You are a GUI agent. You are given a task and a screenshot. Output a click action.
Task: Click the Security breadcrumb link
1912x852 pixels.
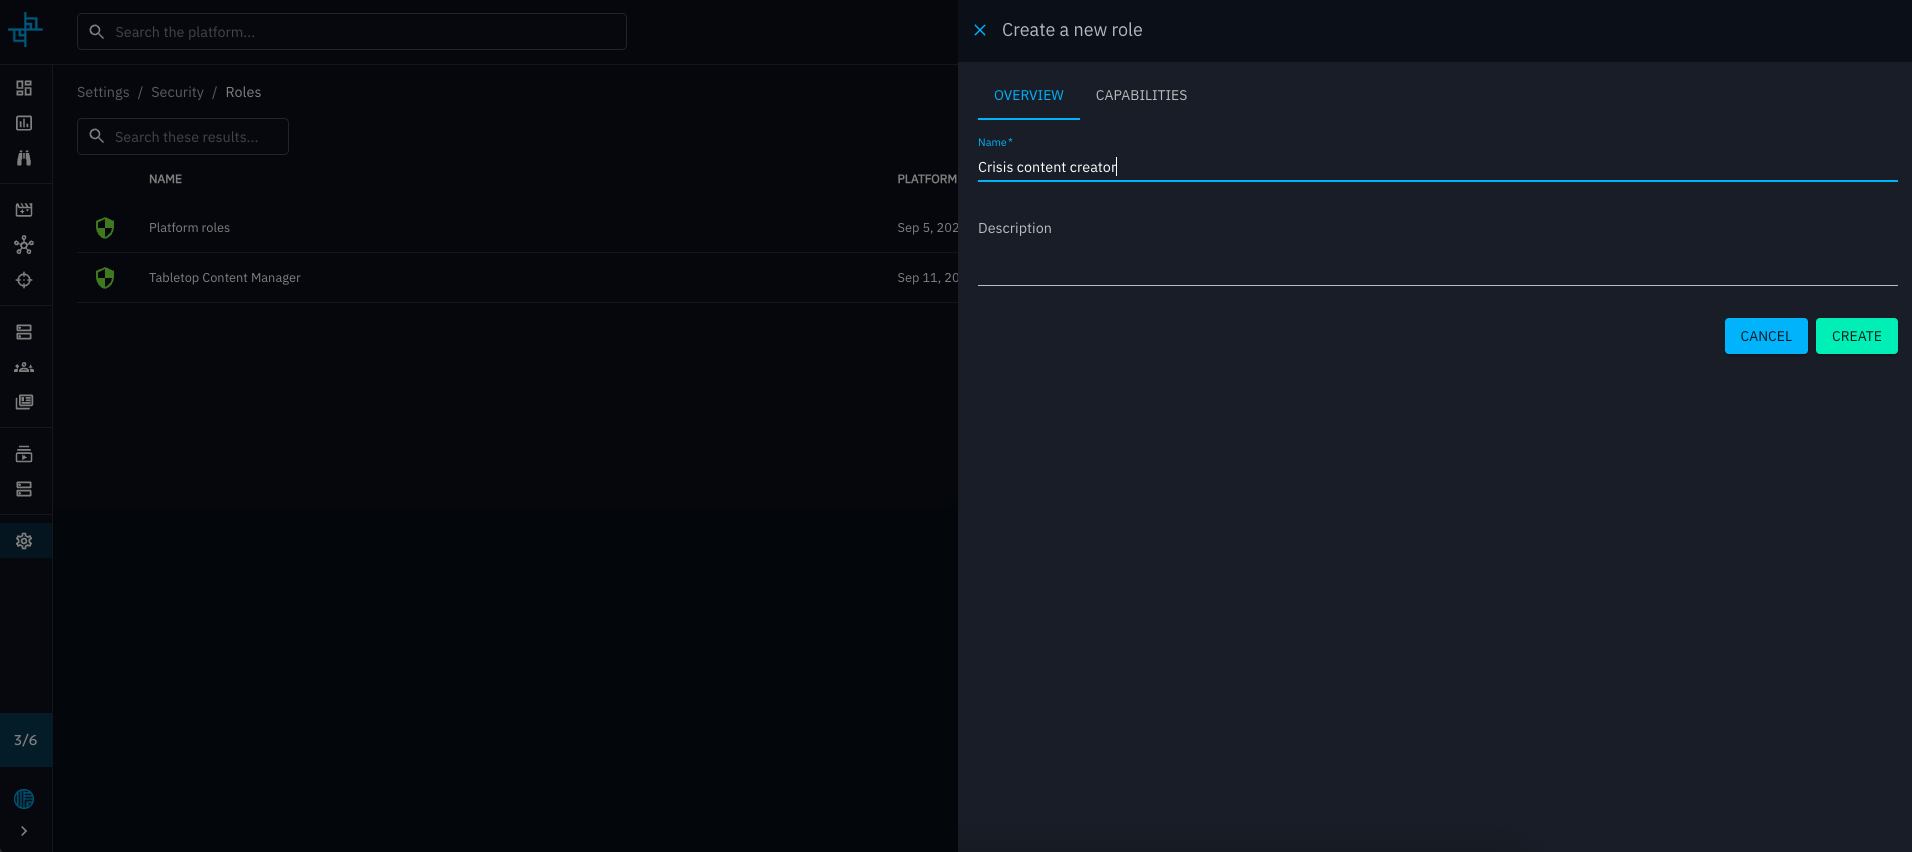pos(177,92)
